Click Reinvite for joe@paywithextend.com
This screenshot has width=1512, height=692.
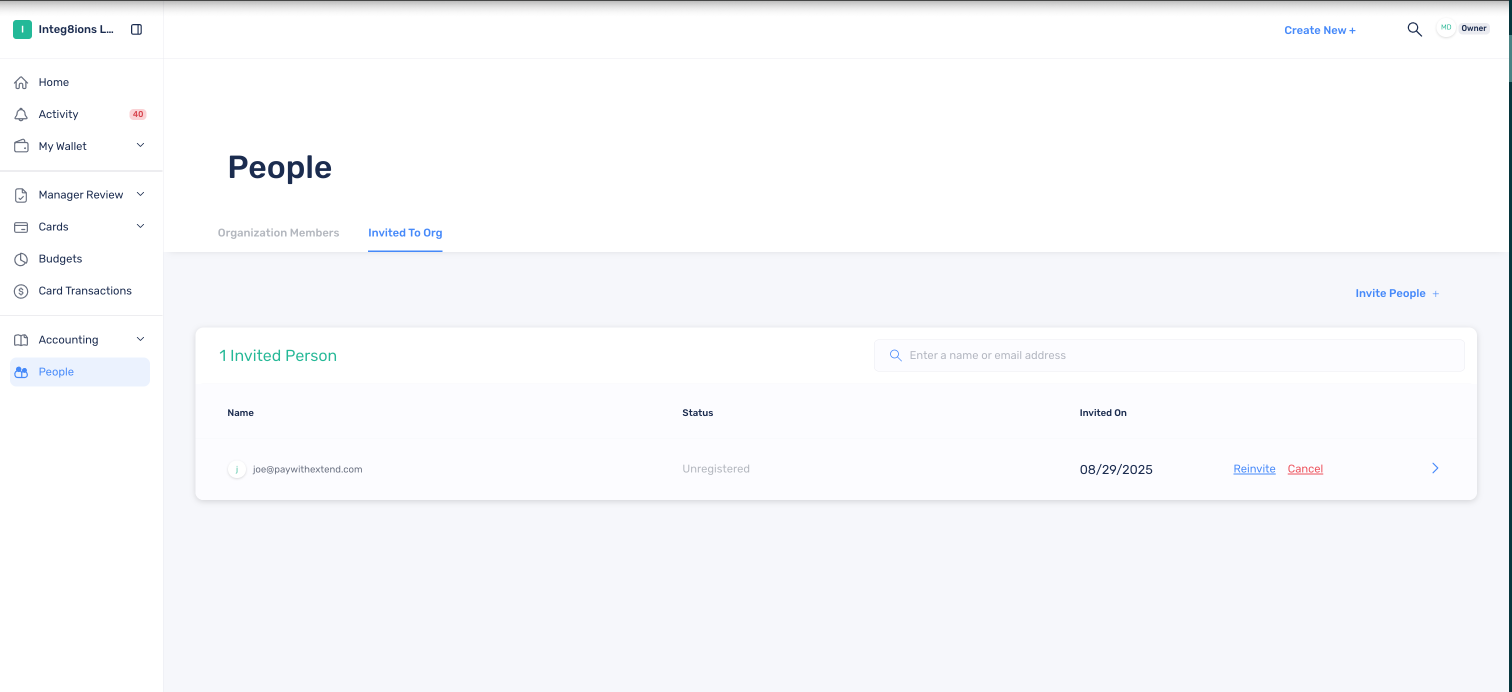click(x=1254, y=469)
